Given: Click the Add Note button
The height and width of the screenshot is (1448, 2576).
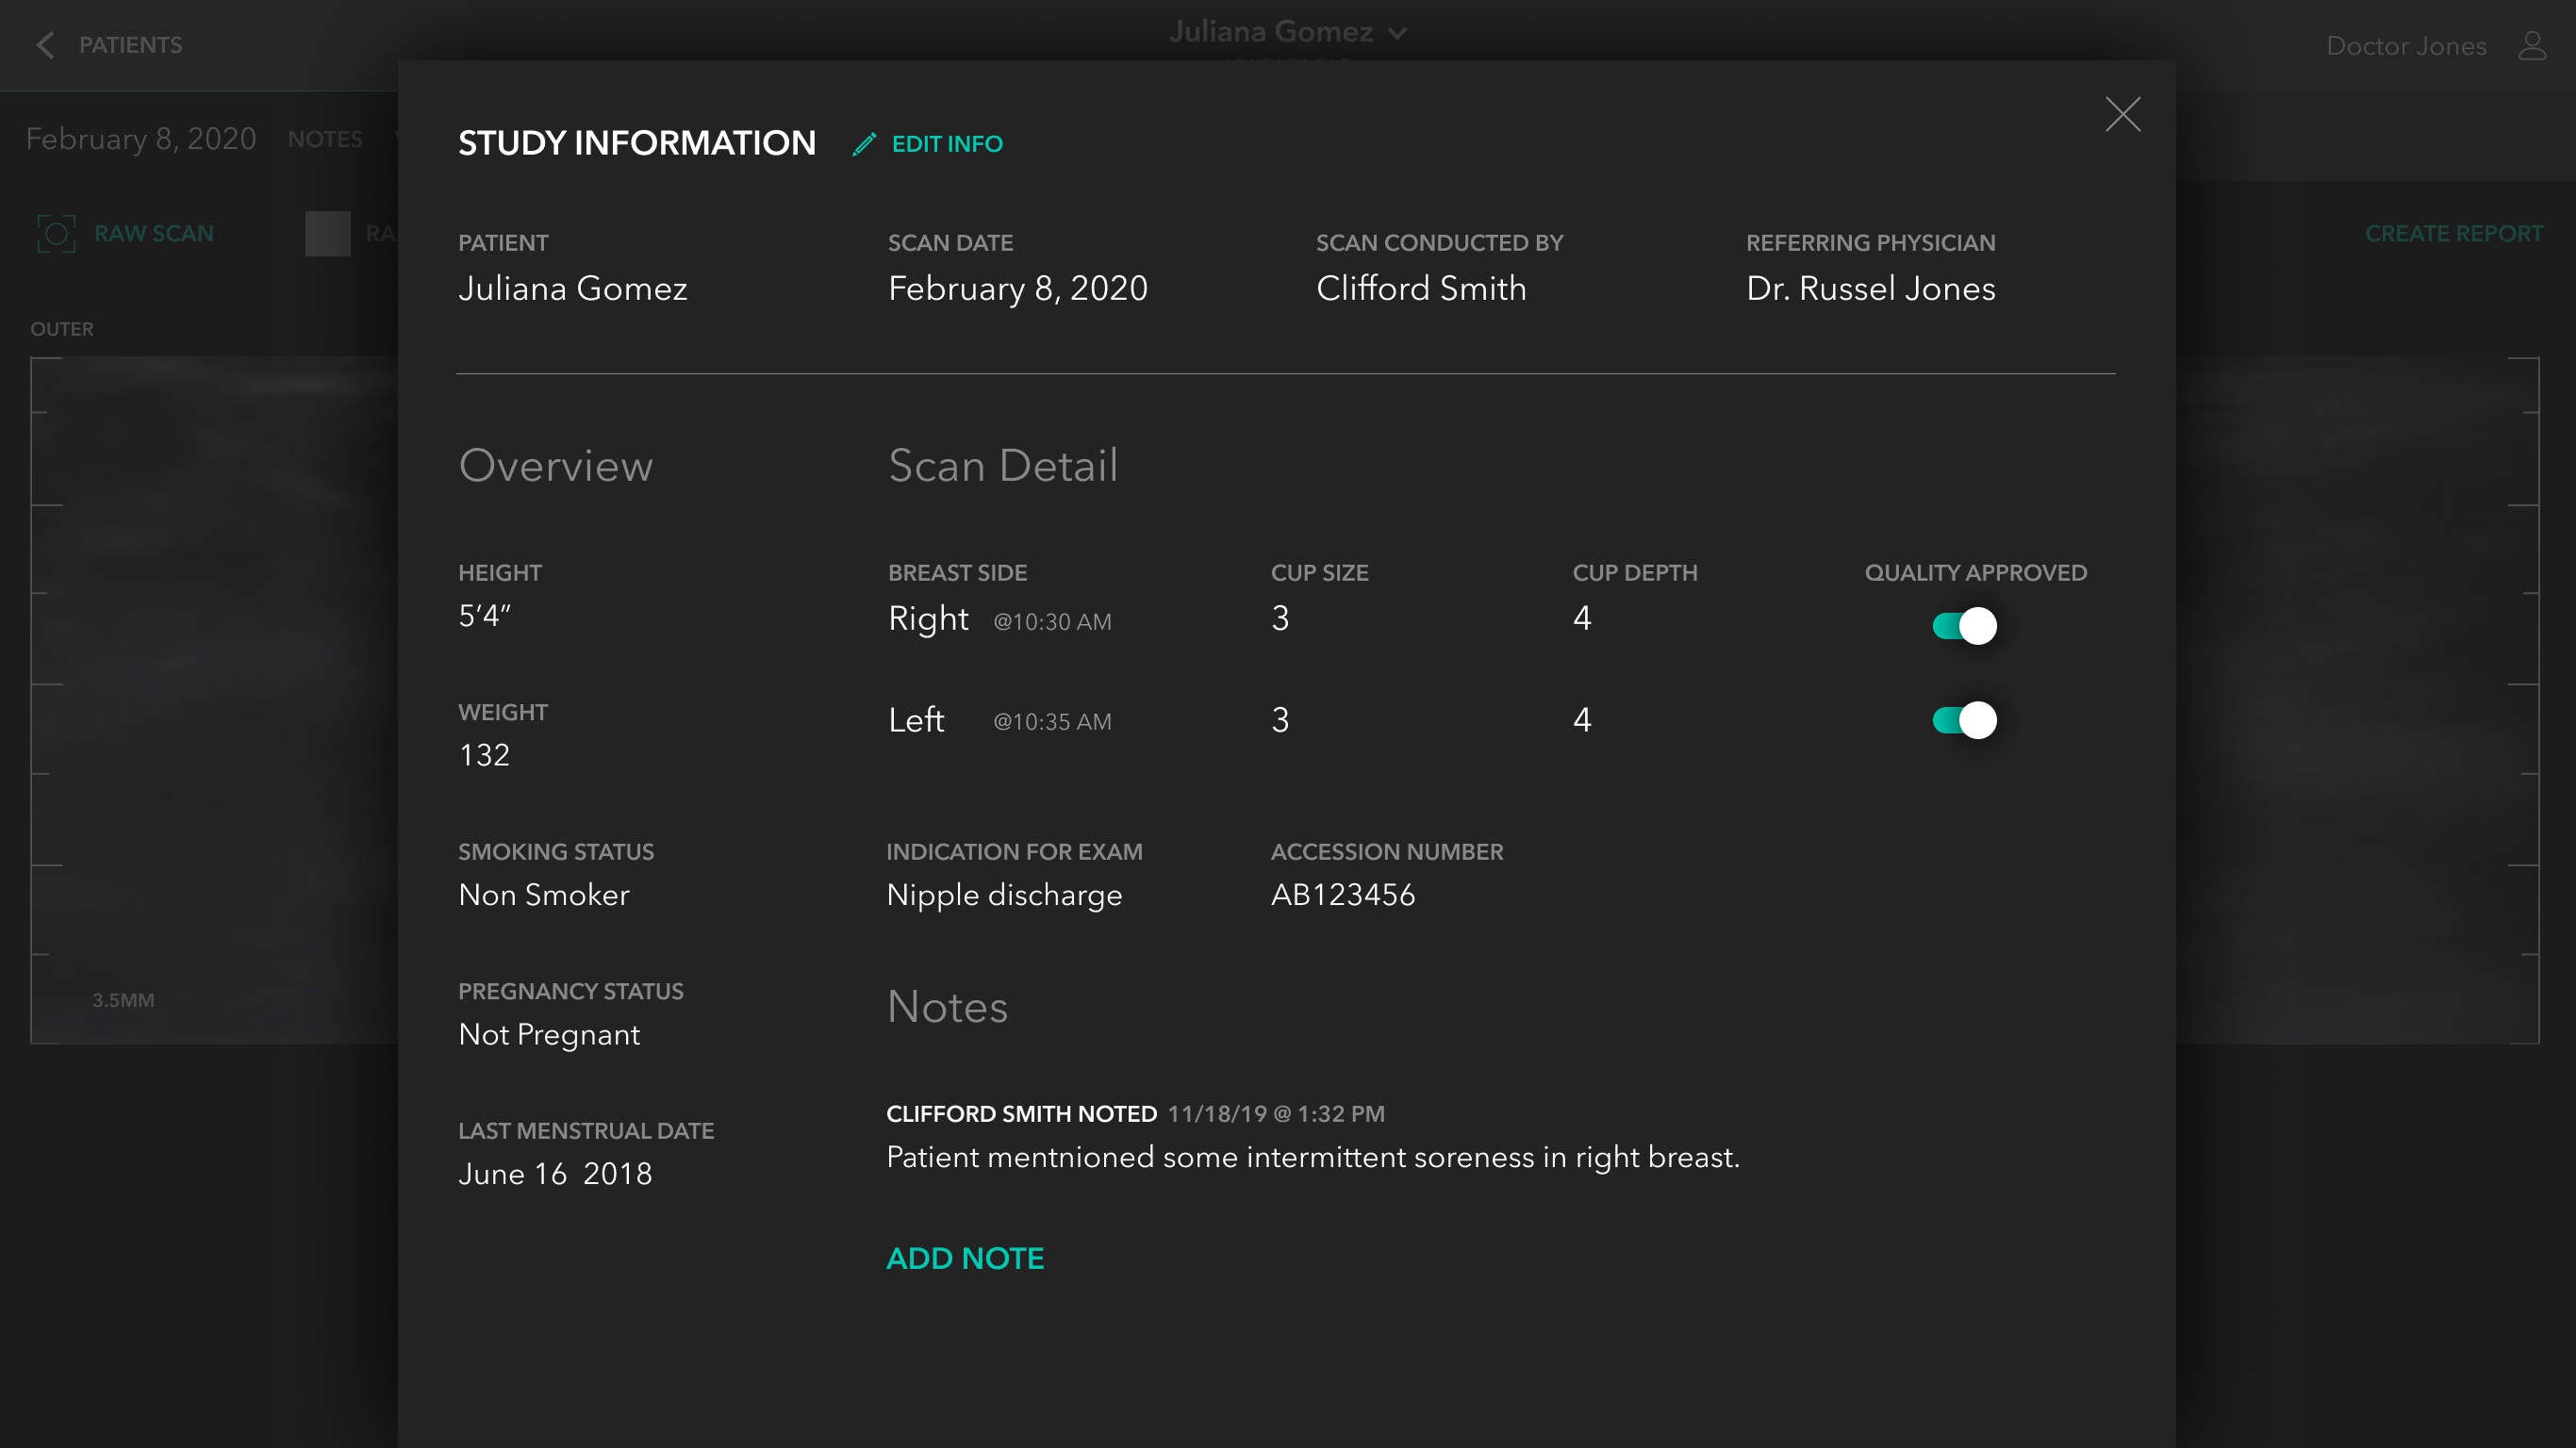Looking at the screenshot, I should [964, 1258].
